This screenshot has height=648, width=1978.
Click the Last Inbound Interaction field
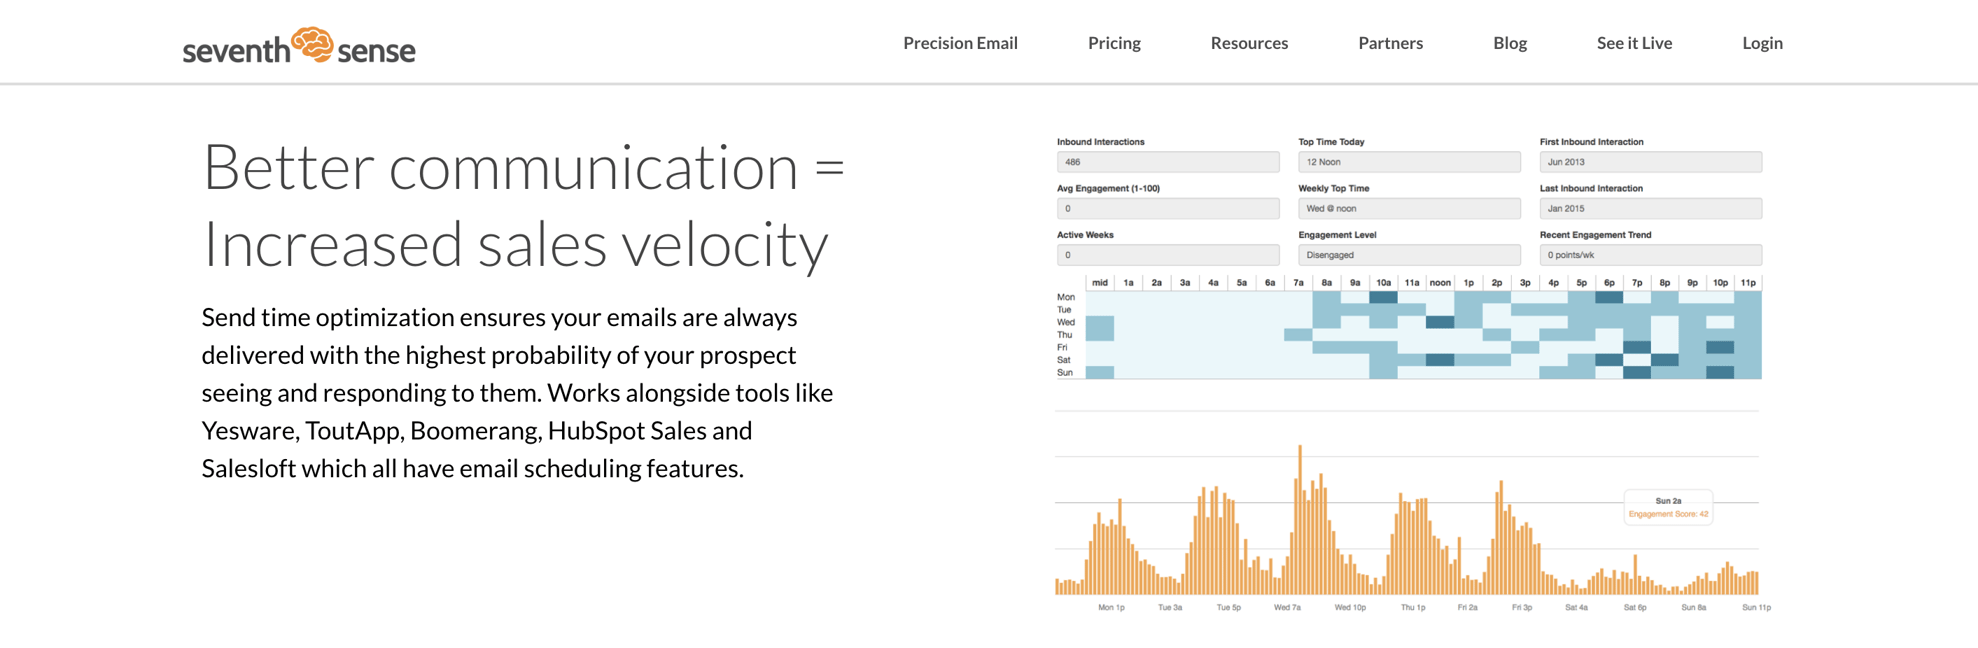1650,209
